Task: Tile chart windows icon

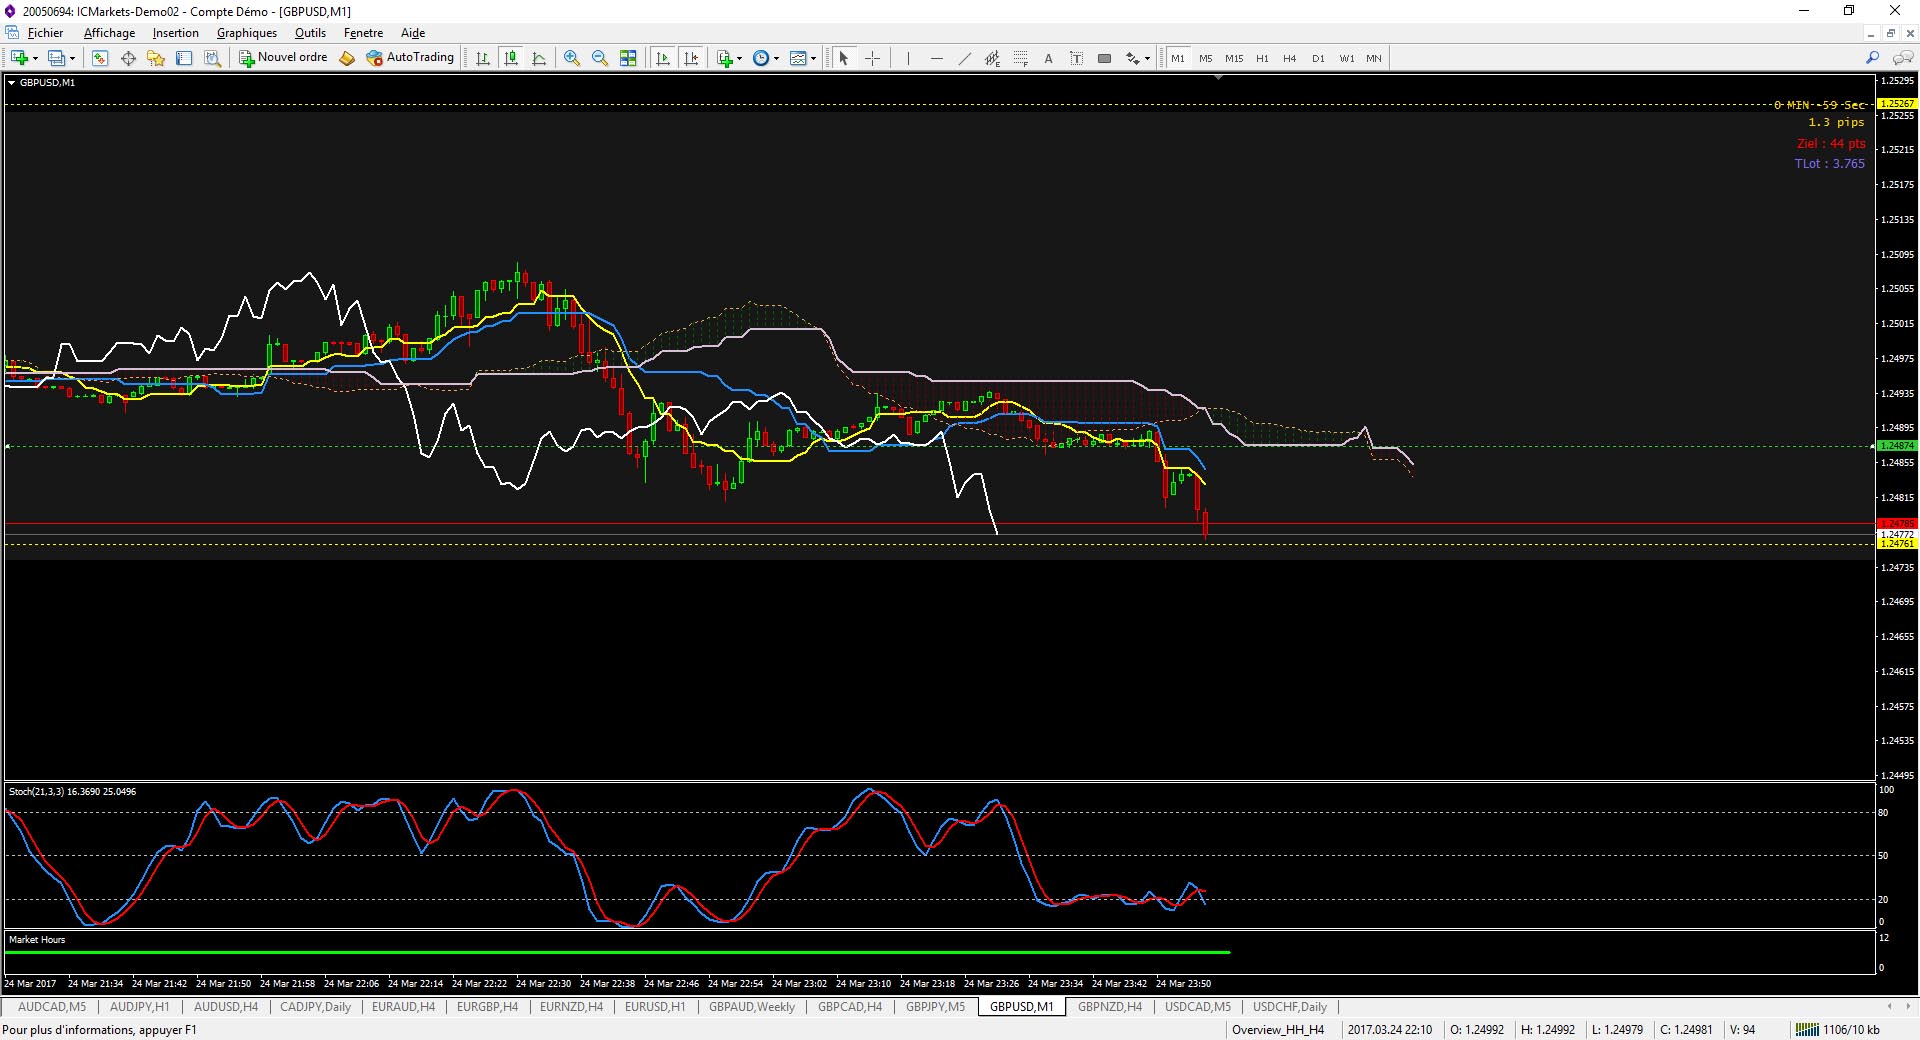Action: coord(628,58)
